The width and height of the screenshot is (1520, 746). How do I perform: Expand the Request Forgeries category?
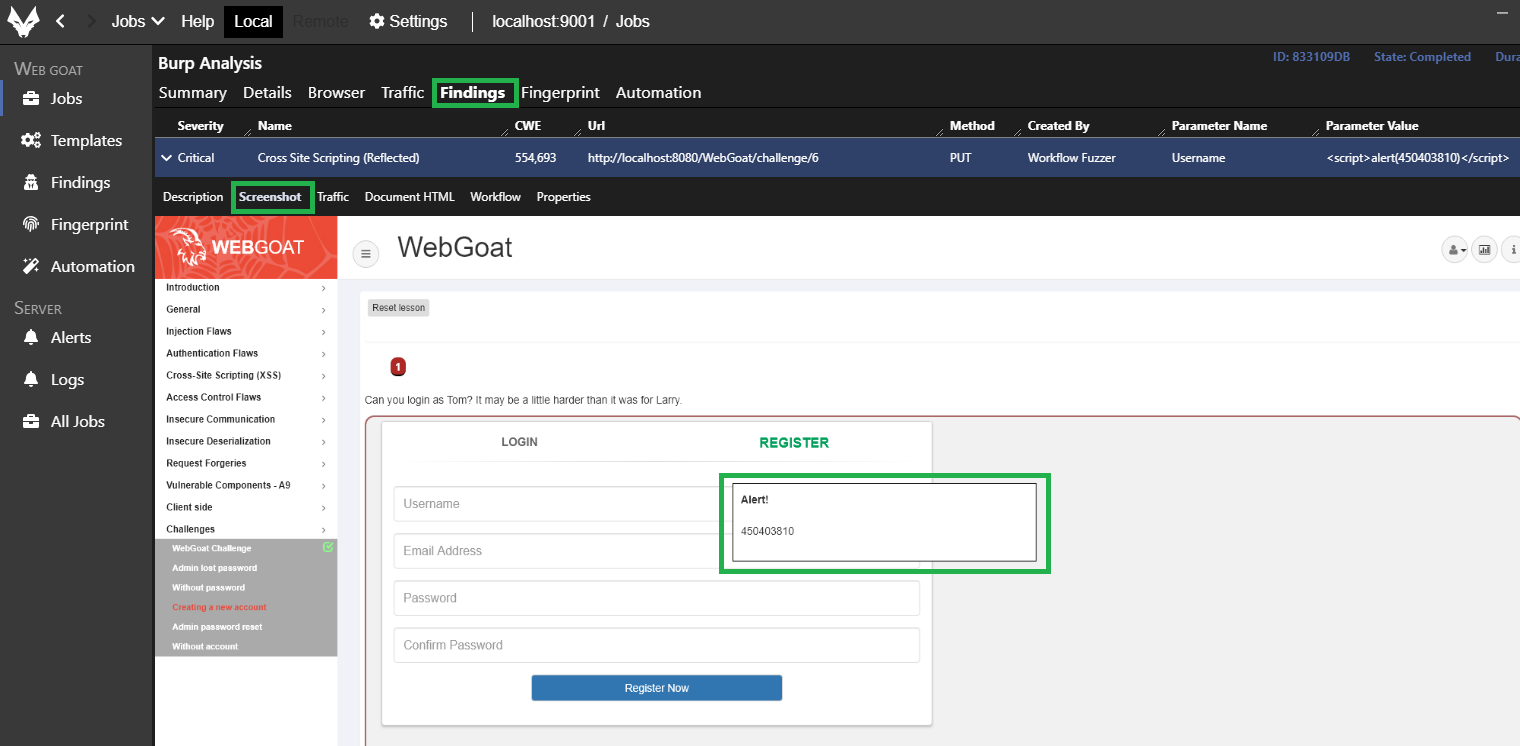pyautogui.click(x=246, y=464)
